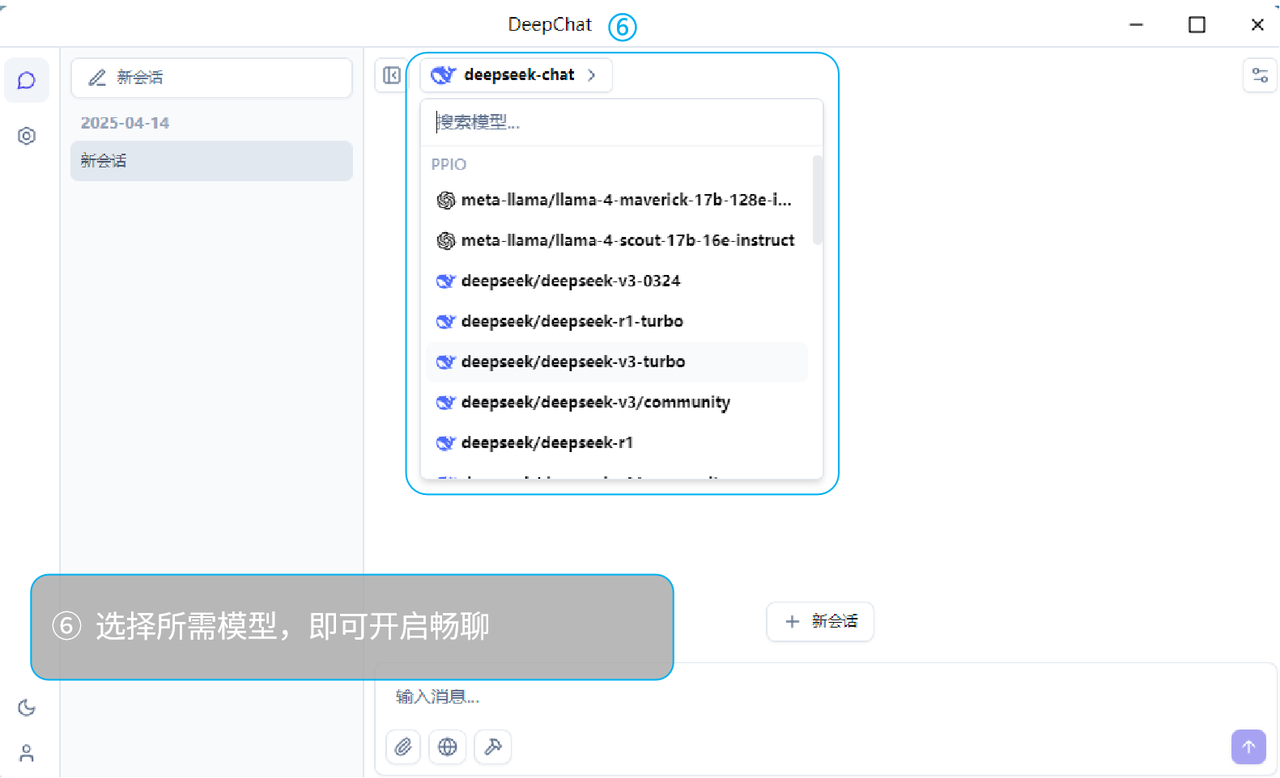Expand the deepseek-chat model selector
This screenshot has height=778, width=1280.
515,75
